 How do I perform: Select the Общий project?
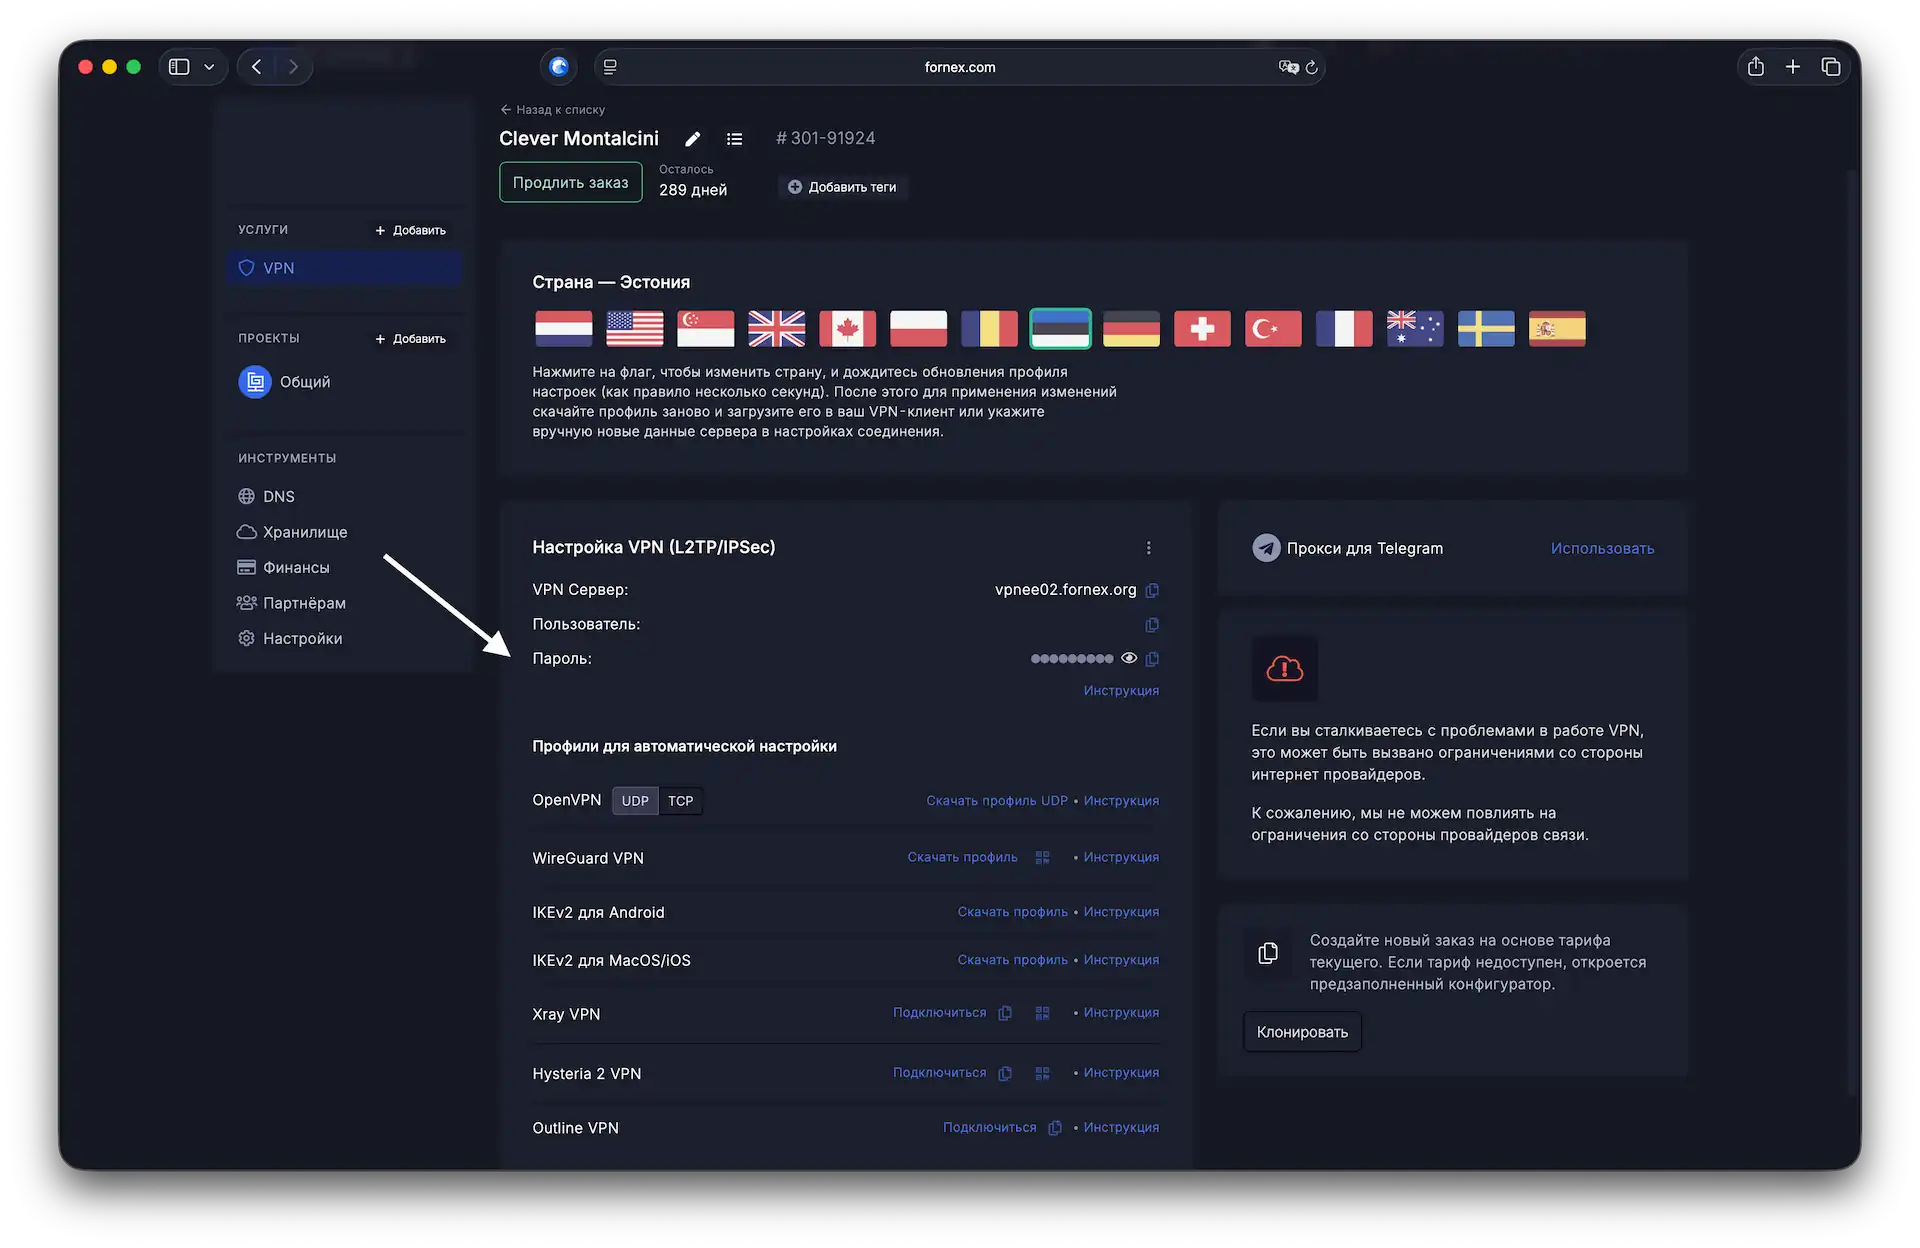click(304, 382)
